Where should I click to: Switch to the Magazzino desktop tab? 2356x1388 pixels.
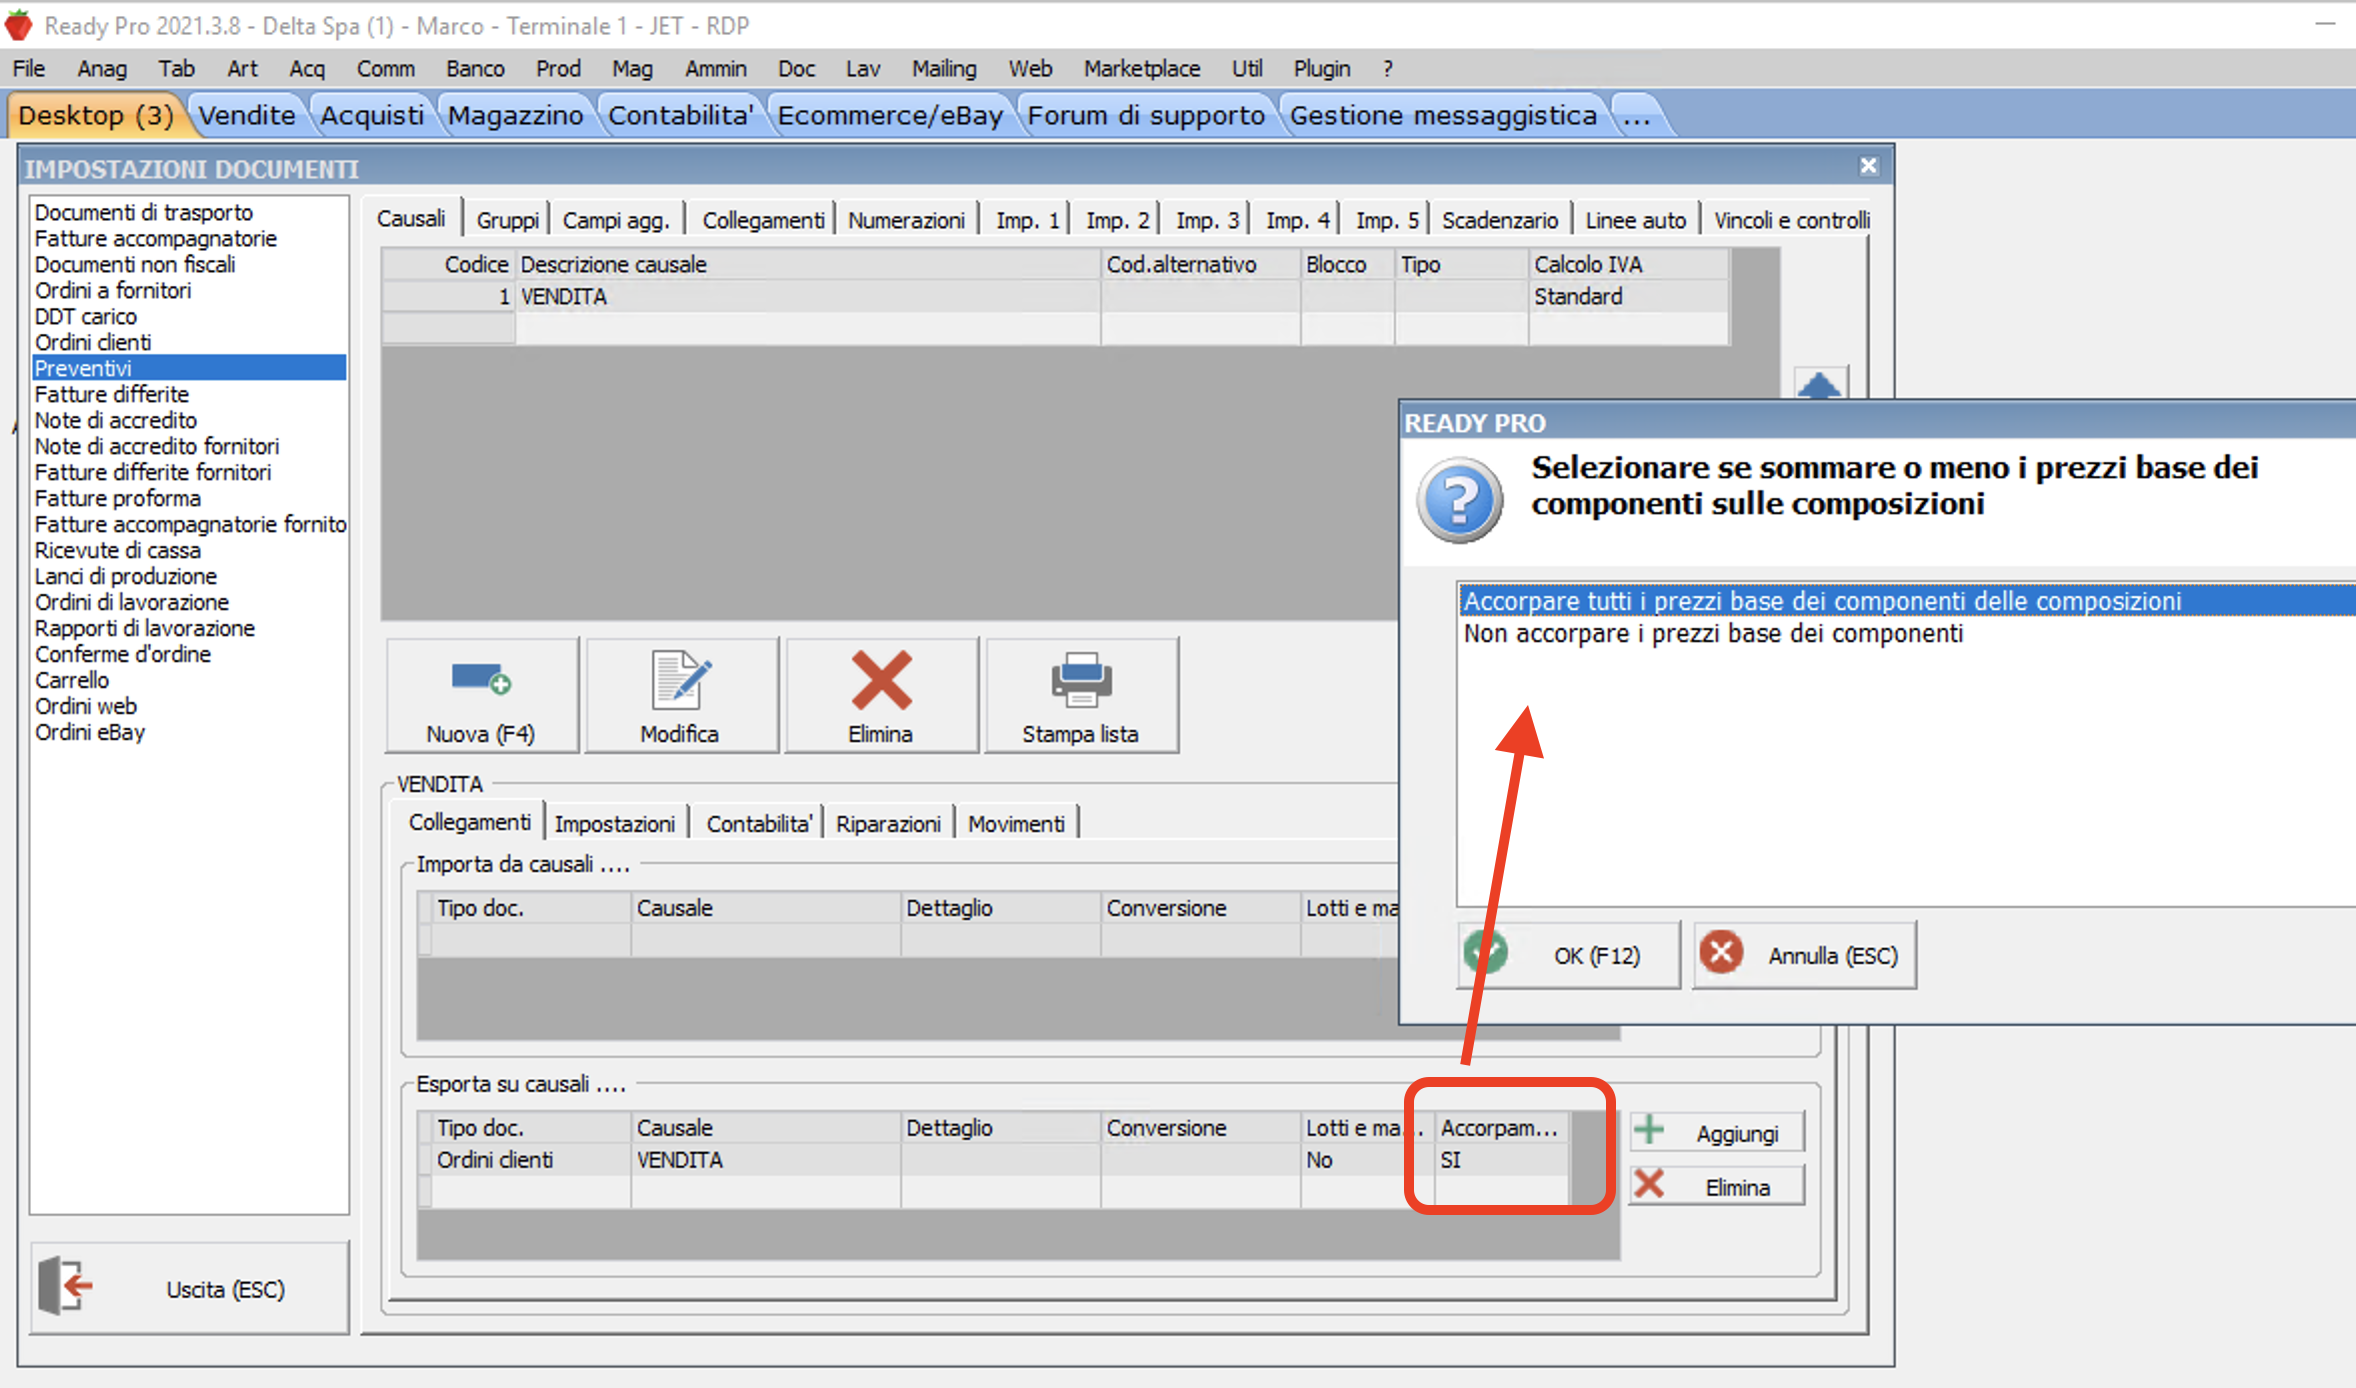515,115
